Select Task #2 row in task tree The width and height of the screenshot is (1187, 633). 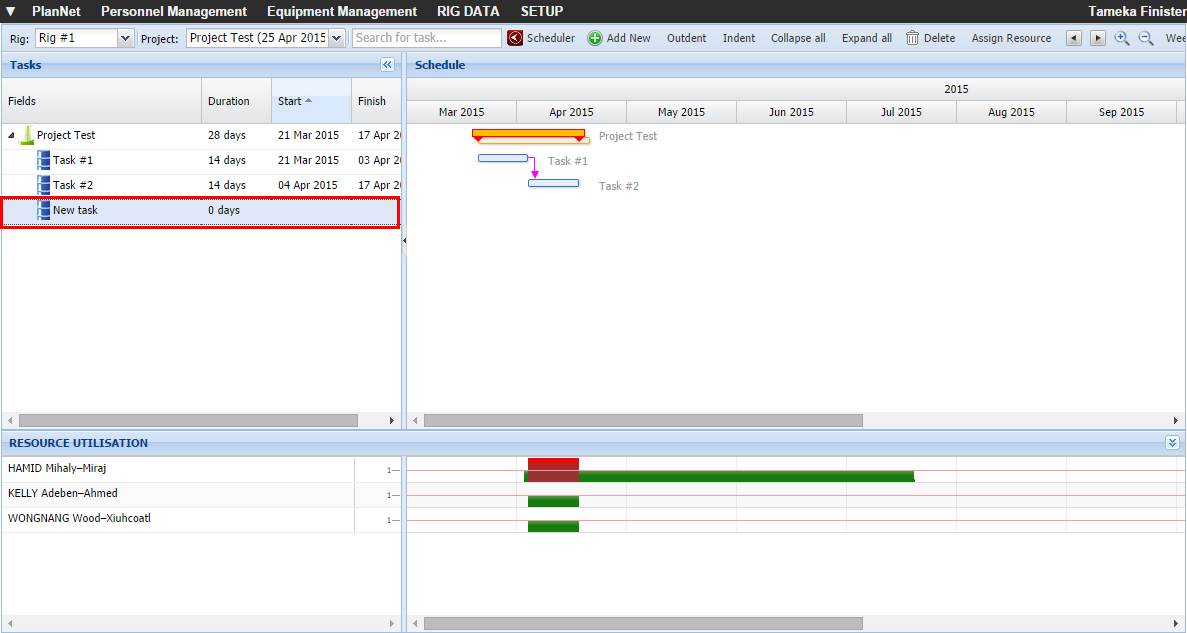click(x=73, y=185)
